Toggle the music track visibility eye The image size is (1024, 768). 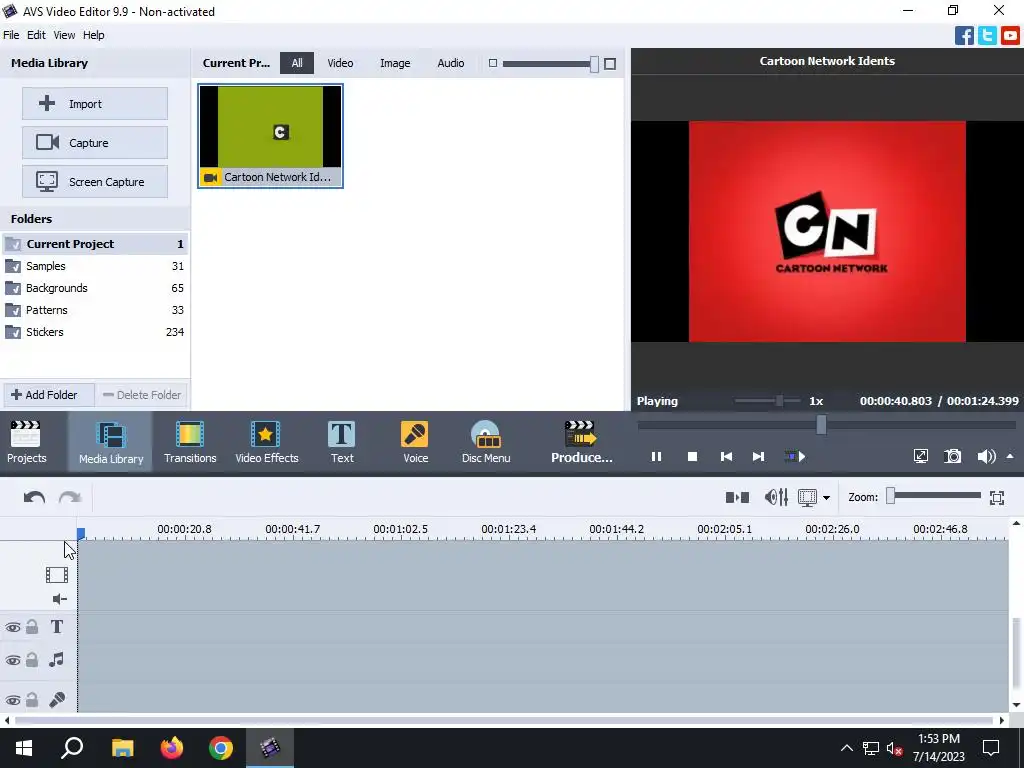(12, 660)
